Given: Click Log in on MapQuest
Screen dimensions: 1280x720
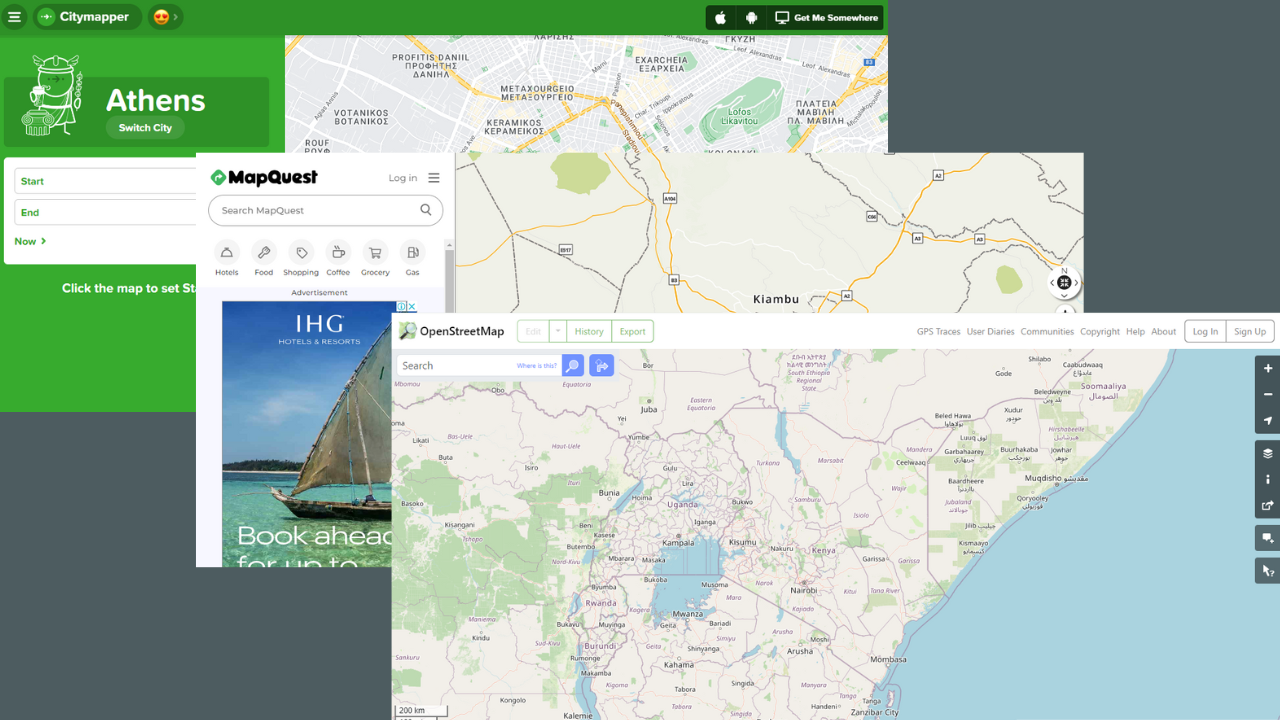Looking at the screenshot, I should pyautogui.click(x=403, y=178).
